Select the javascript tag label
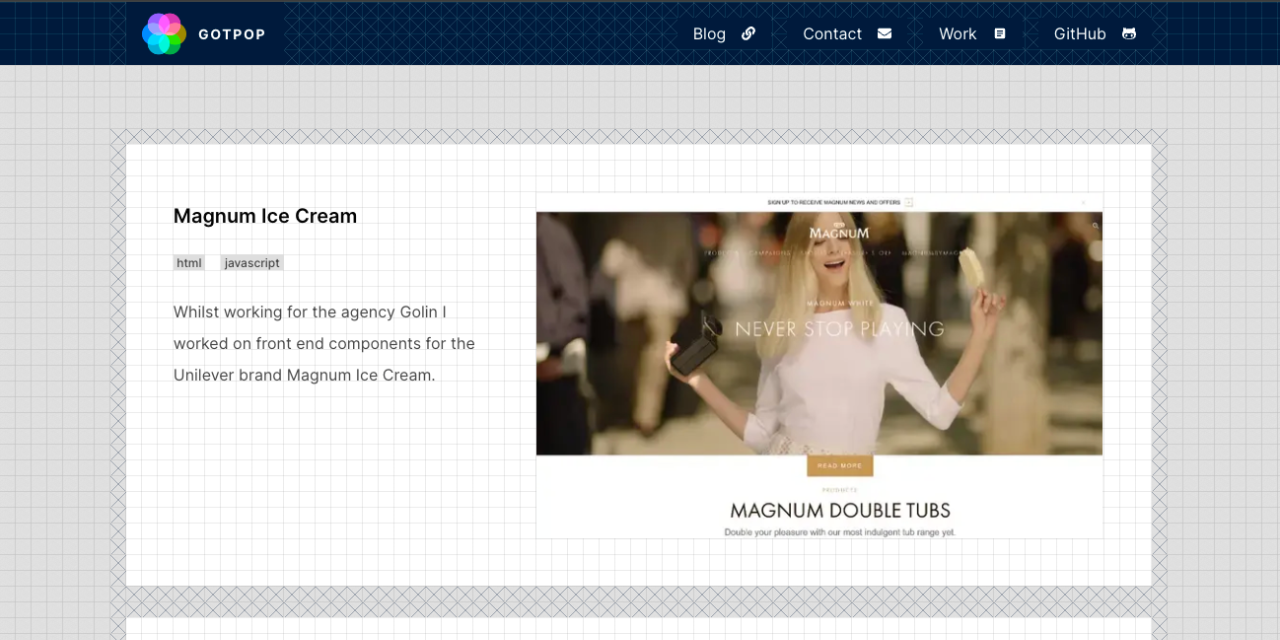This screenshot has height=640, width=1280. 252,263
